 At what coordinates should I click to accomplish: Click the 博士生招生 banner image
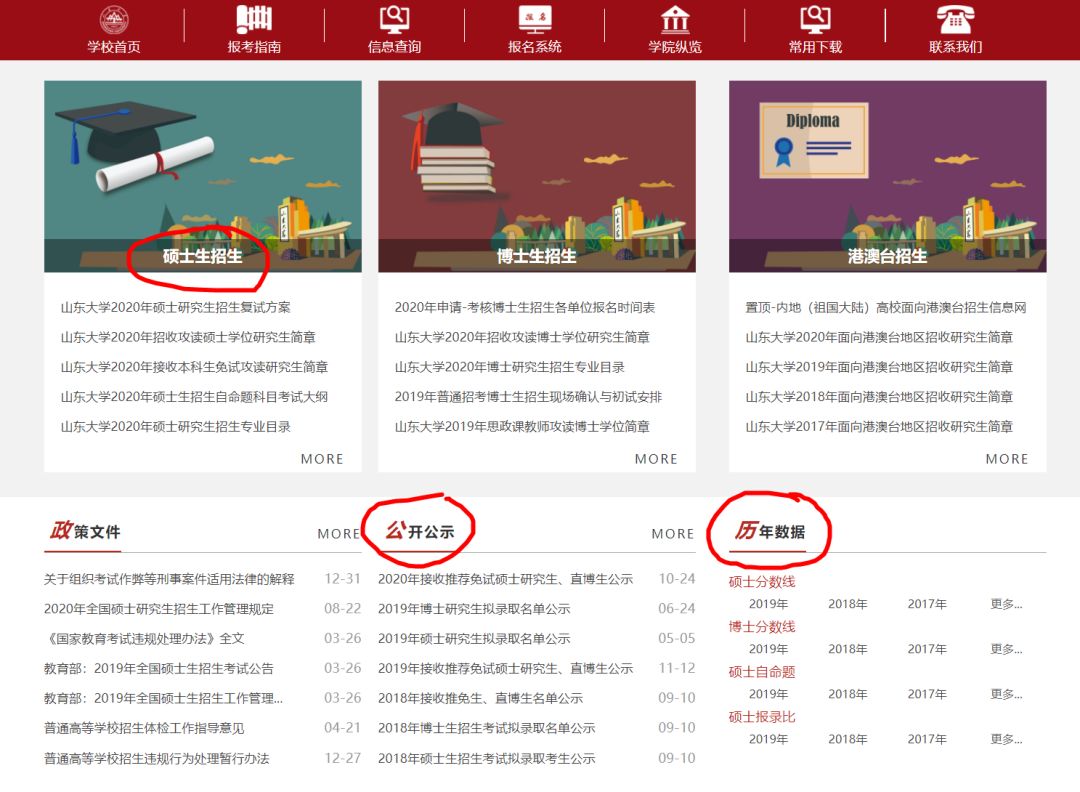tap(536, 176)
